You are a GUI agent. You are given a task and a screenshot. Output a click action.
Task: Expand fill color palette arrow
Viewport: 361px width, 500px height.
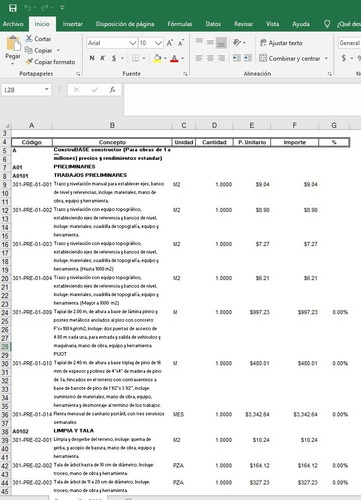coord(165,58)
